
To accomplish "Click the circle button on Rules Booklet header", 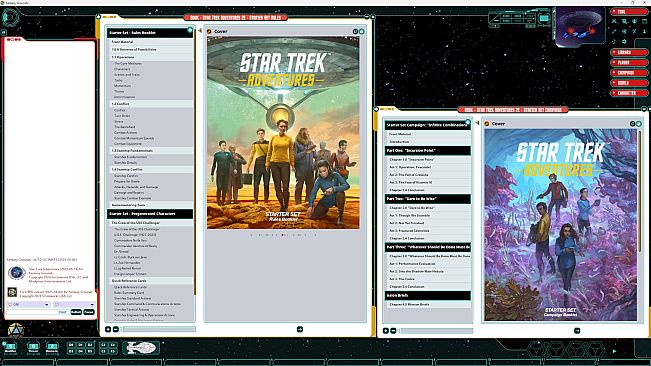I will pyautogui.click(x=190, y=30).
